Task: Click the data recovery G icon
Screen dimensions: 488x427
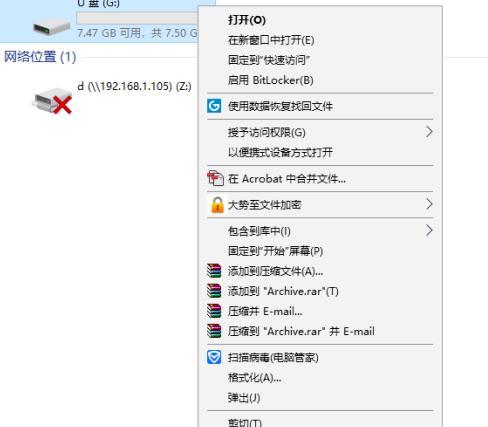Action: (x=214, y=106)
